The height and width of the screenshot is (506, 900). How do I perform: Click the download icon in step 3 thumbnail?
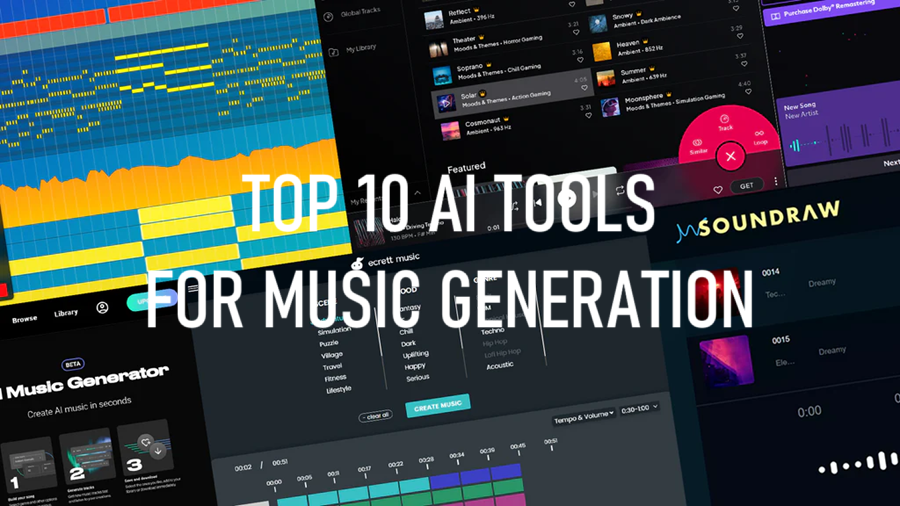tap(158, 451)
